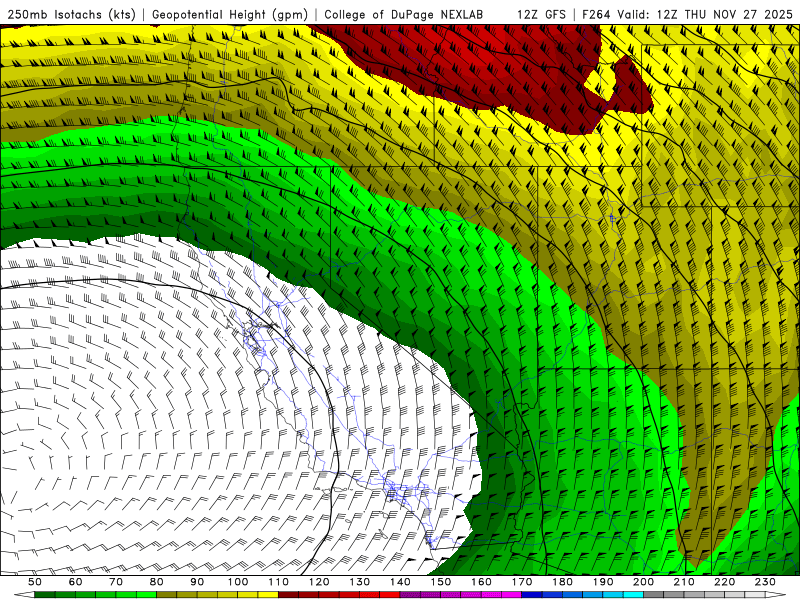Select the bright red swatch ending at 140
The height and width of the screenshot is (600, 800).
[390, 595]
